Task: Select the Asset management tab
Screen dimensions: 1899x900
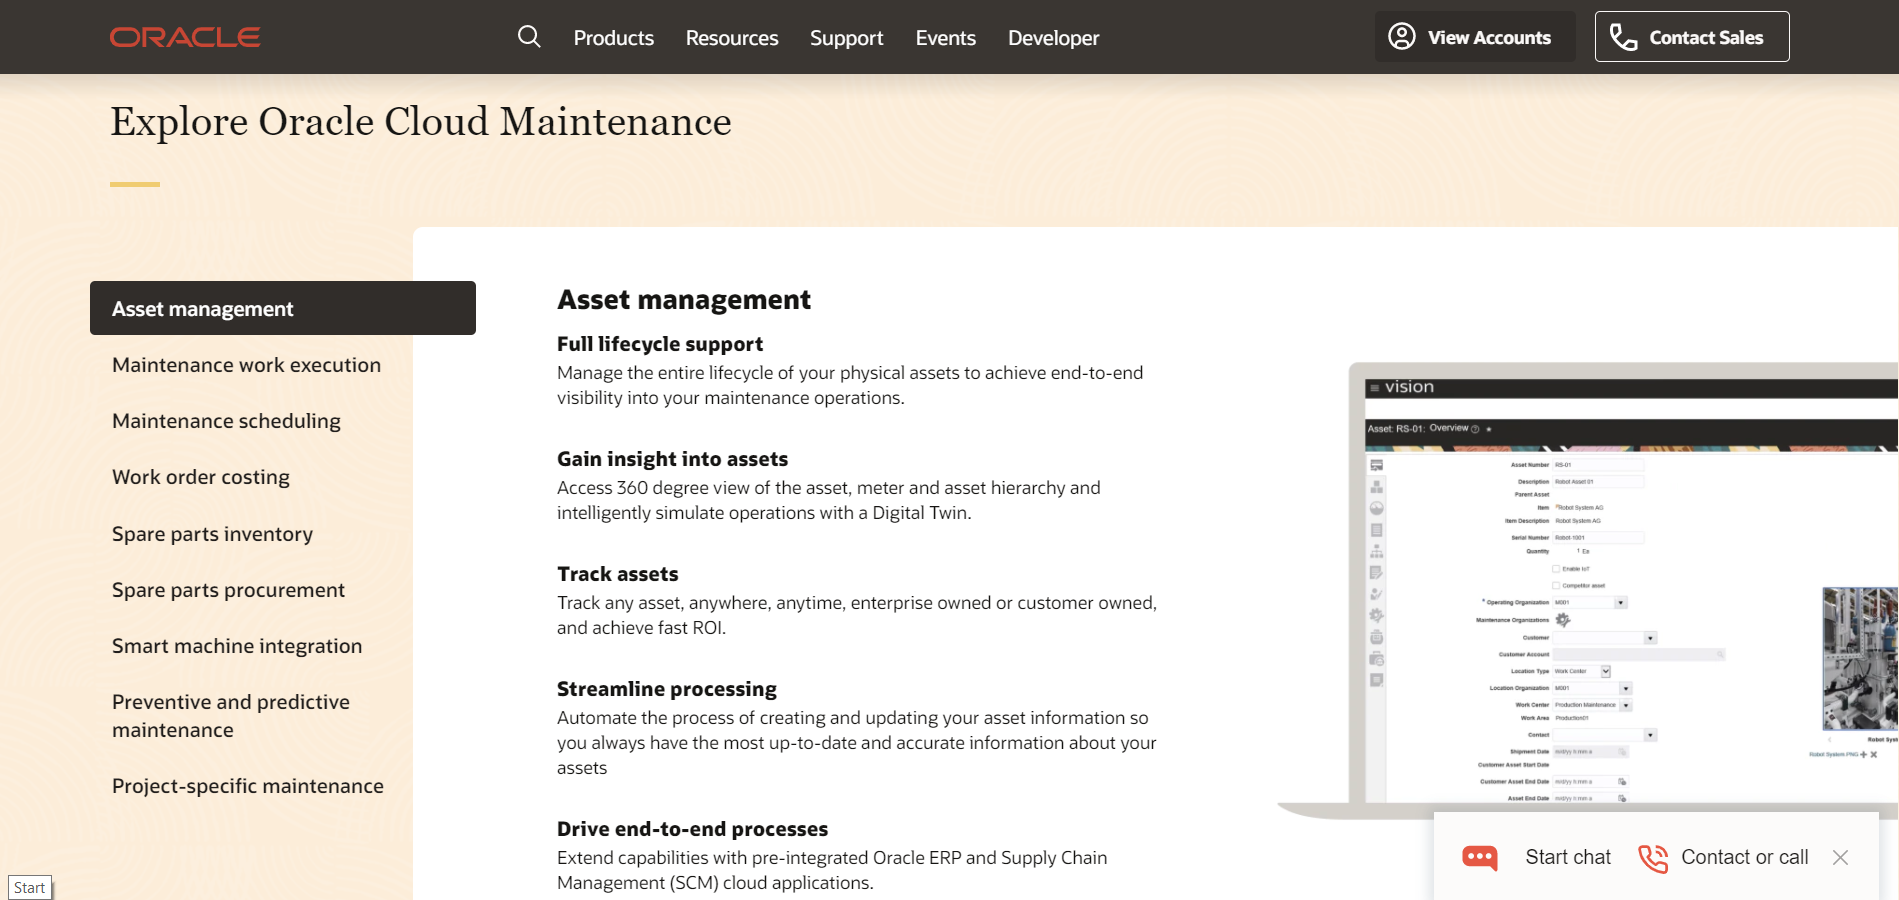Action: 283,308
